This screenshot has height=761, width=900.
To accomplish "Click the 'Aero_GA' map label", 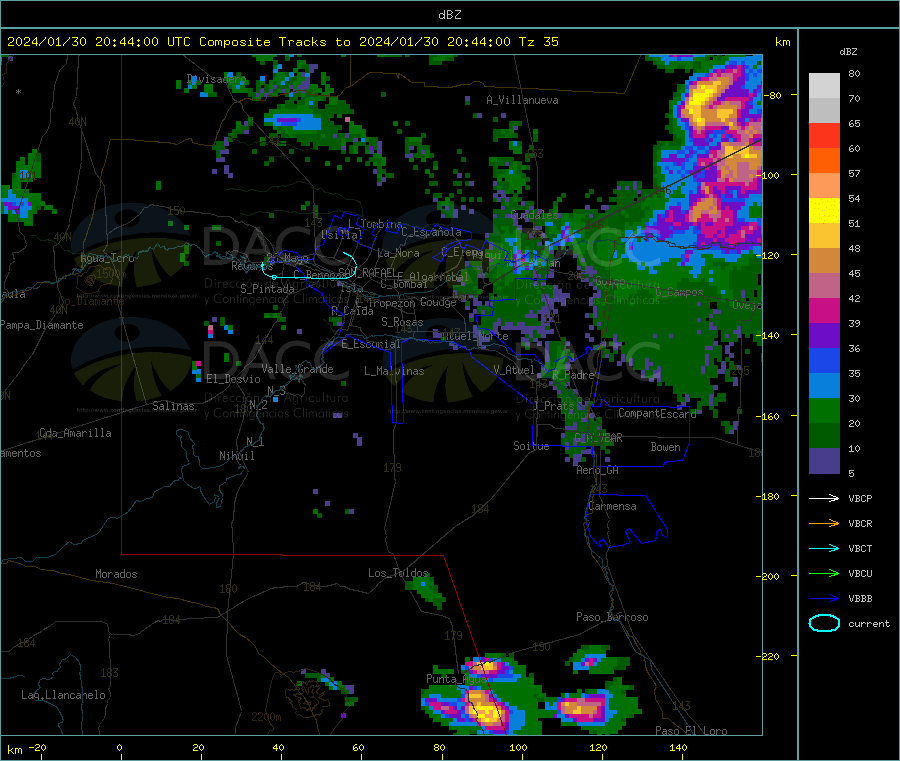I will pos(598,470).
